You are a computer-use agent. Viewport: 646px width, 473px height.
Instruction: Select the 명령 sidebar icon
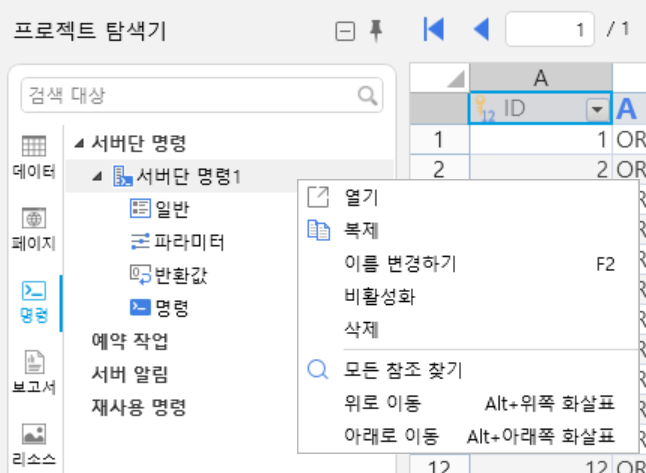(34, 302)
